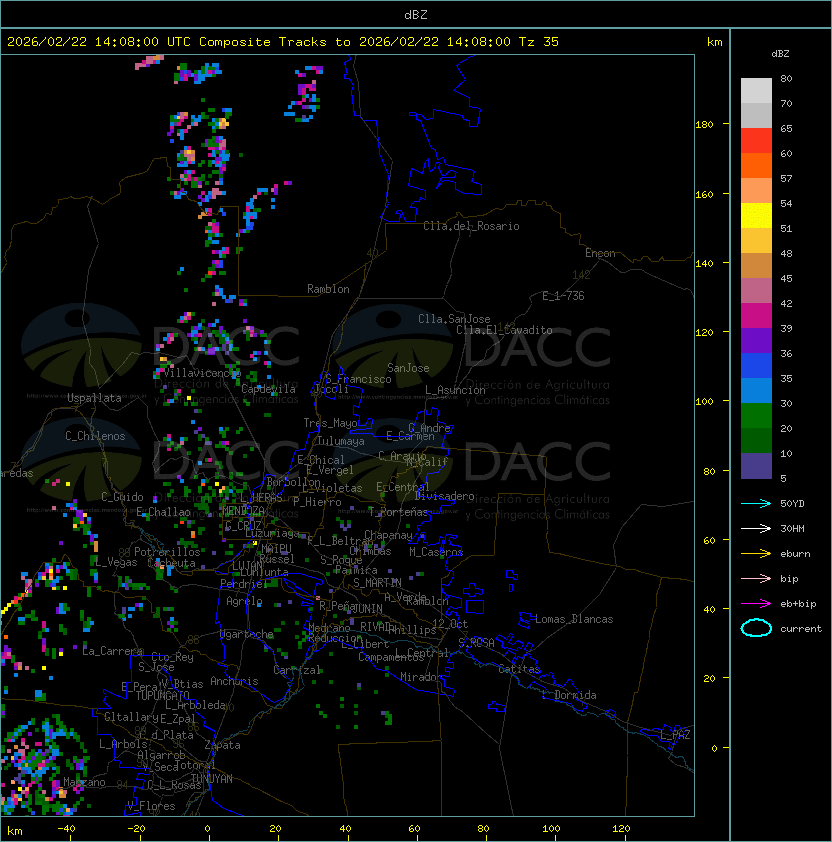Click the 'Lomas_Blancas' map label
This screenshot has height=842, width=832.
tap(574, 619)
